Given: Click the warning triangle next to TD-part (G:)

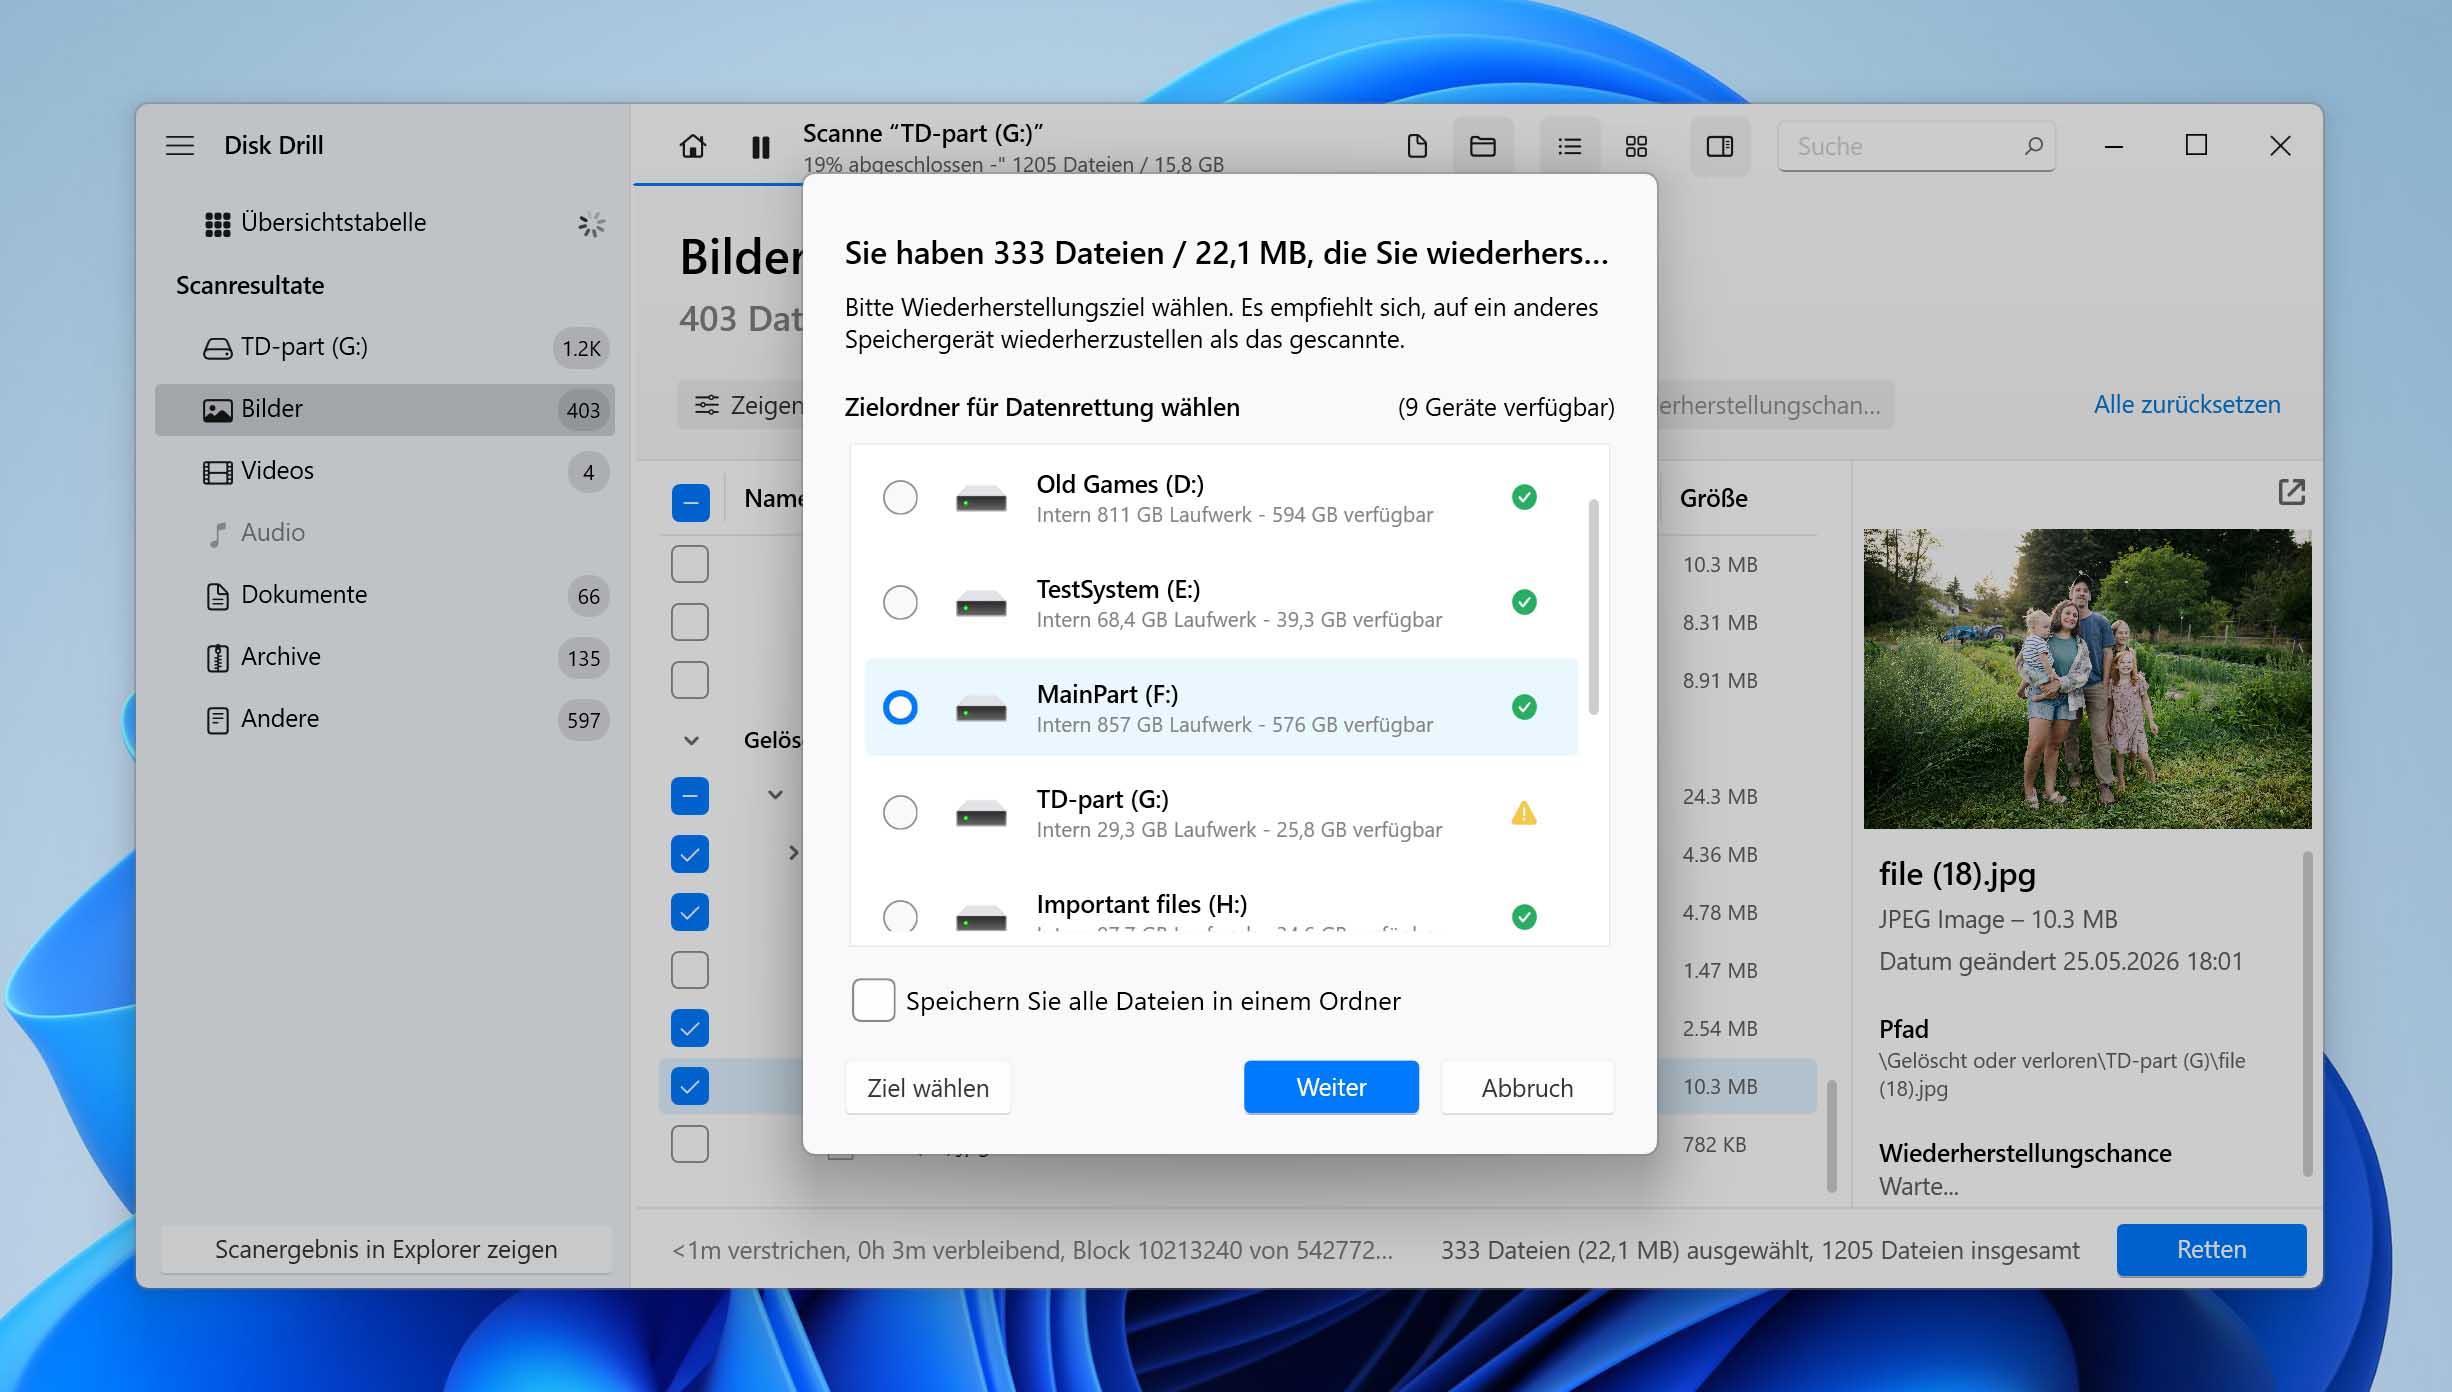Looking at the screenshot, I should 1524,813.
